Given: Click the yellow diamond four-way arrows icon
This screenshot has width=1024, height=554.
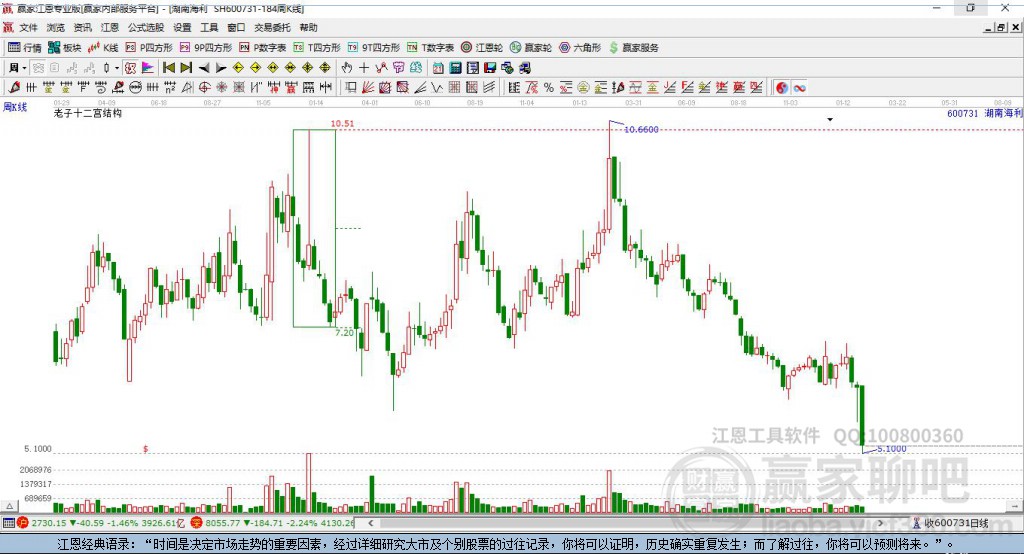Looking at the screenshot, I should pyautogui.click(x=308, y=68).
